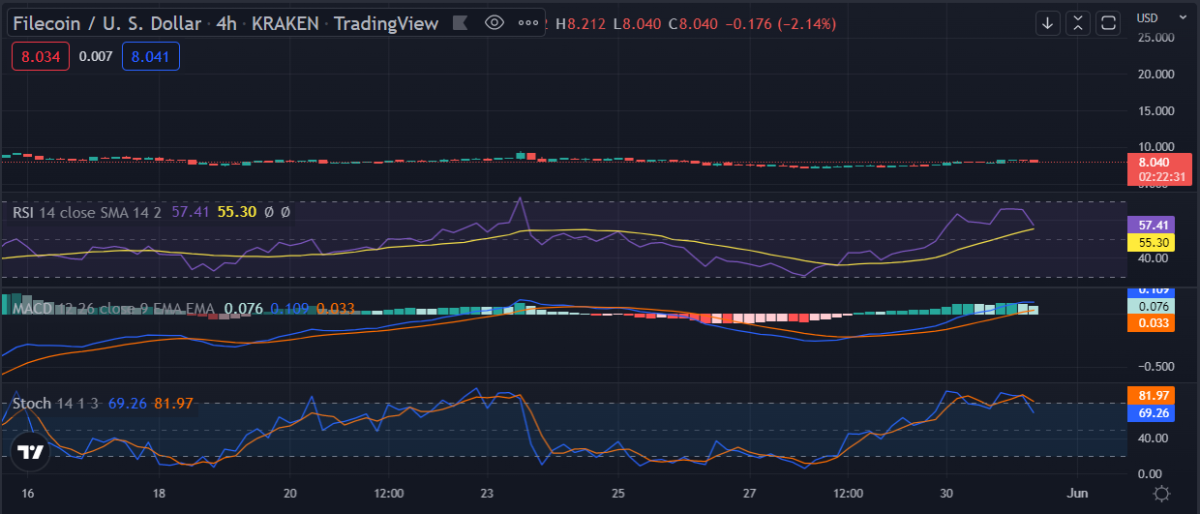1200x514 pixels.
Task: Click the 27 date label on time axis
Action: click(751, 493)
